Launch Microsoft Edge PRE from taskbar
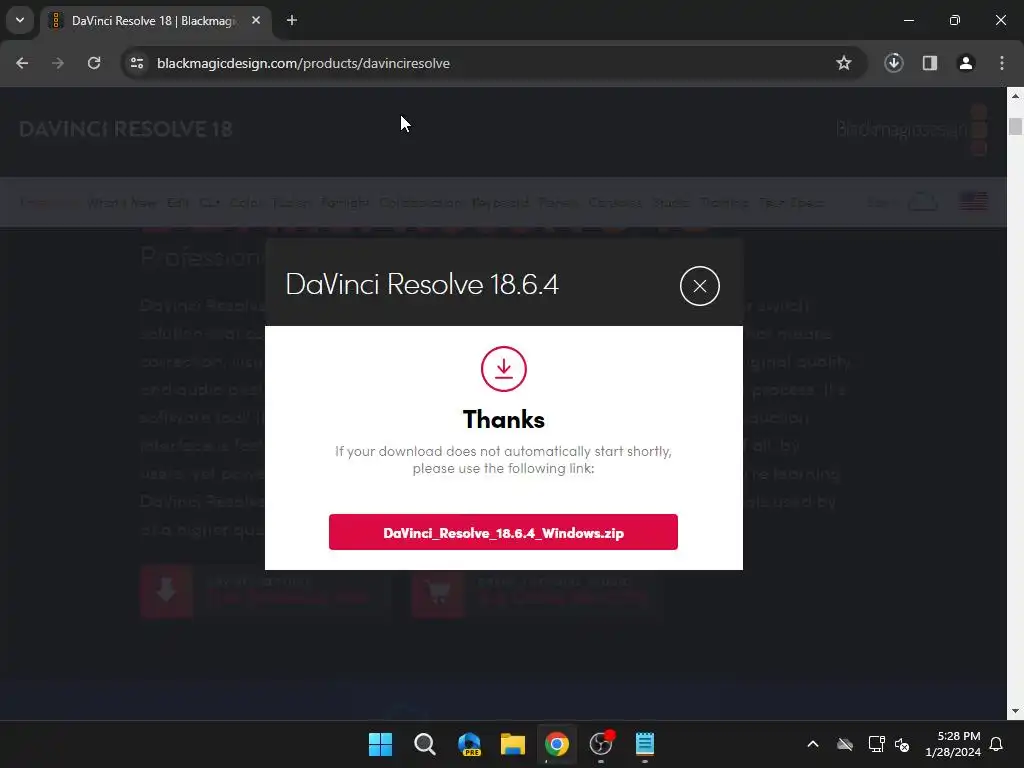 point(470,744)
